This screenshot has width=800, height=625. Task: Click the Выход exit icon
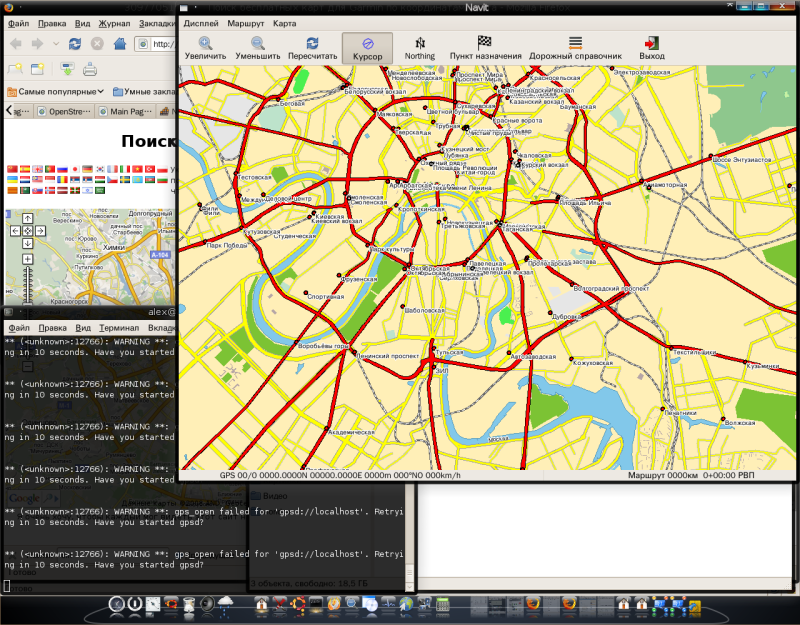pos(652,43)
